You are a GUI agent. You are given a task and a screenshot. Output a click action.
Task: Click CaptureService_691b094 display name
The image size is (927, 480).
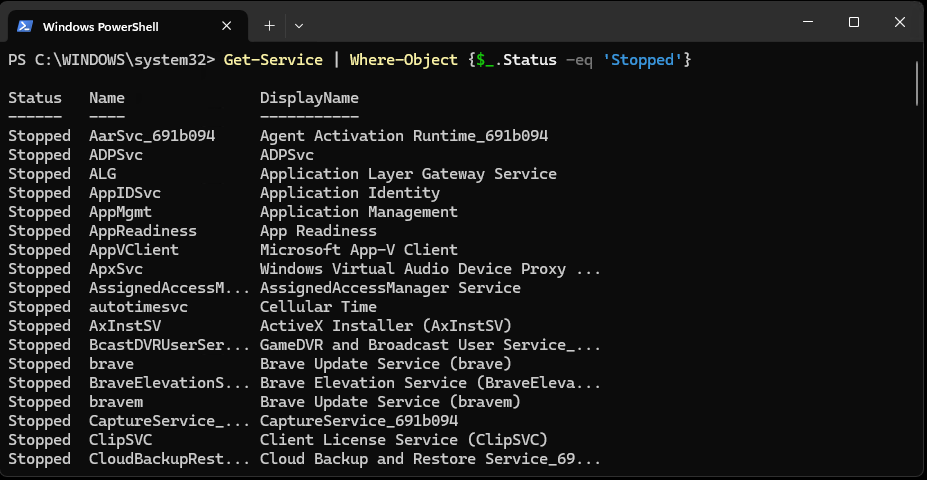click(x=359, y=421)
